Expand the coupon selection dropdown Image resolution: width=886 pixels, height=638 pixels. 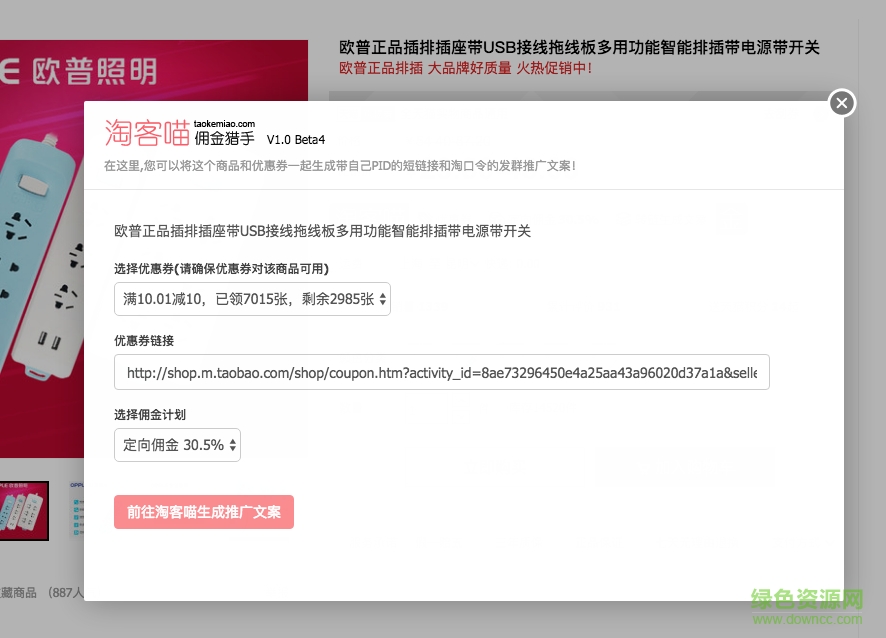tap(252, 299)
